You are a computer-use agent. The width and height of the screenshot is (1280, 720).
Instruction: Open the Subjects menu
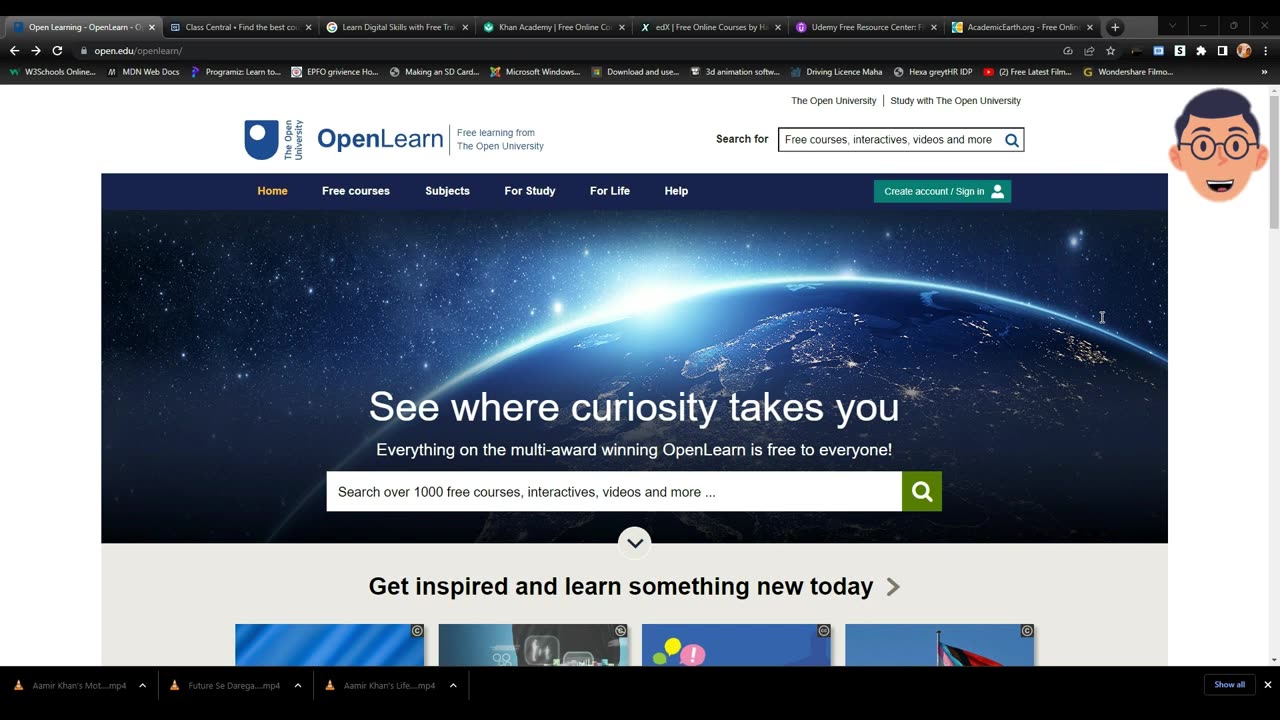click(x=447, y=191)
